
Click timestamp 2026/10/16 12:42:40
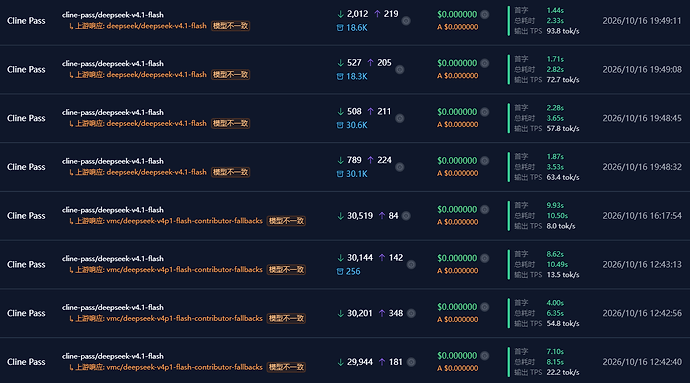(x=642, y=362)
